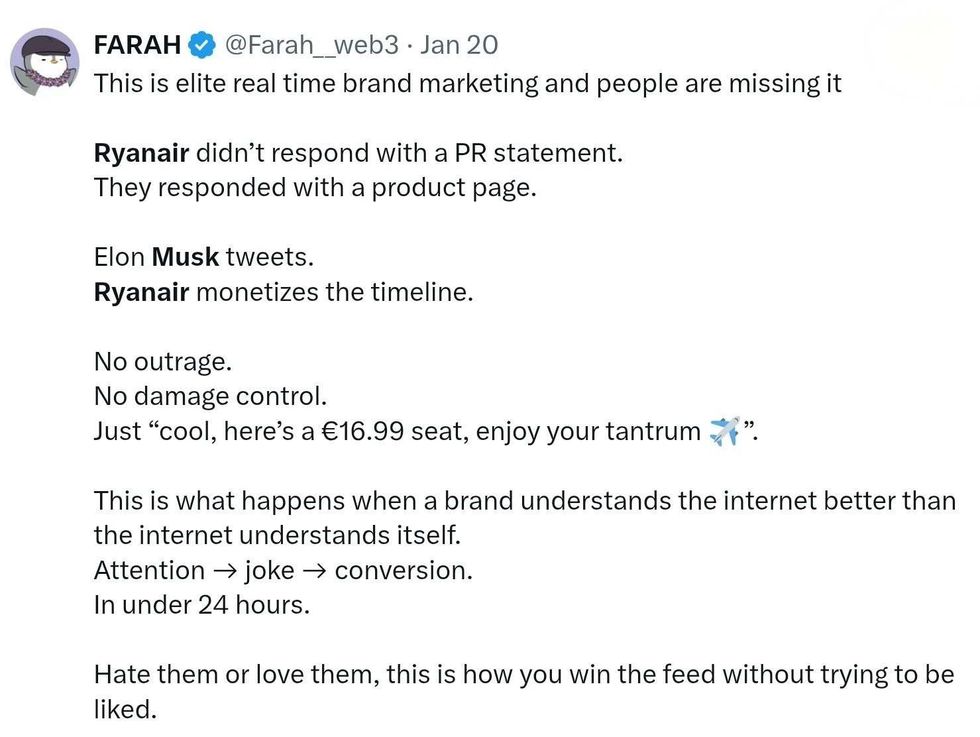This screenshot has height=737, width=980.
Task: Click FARAH's penguin profile avatar
Action: (x=44, y=62)
